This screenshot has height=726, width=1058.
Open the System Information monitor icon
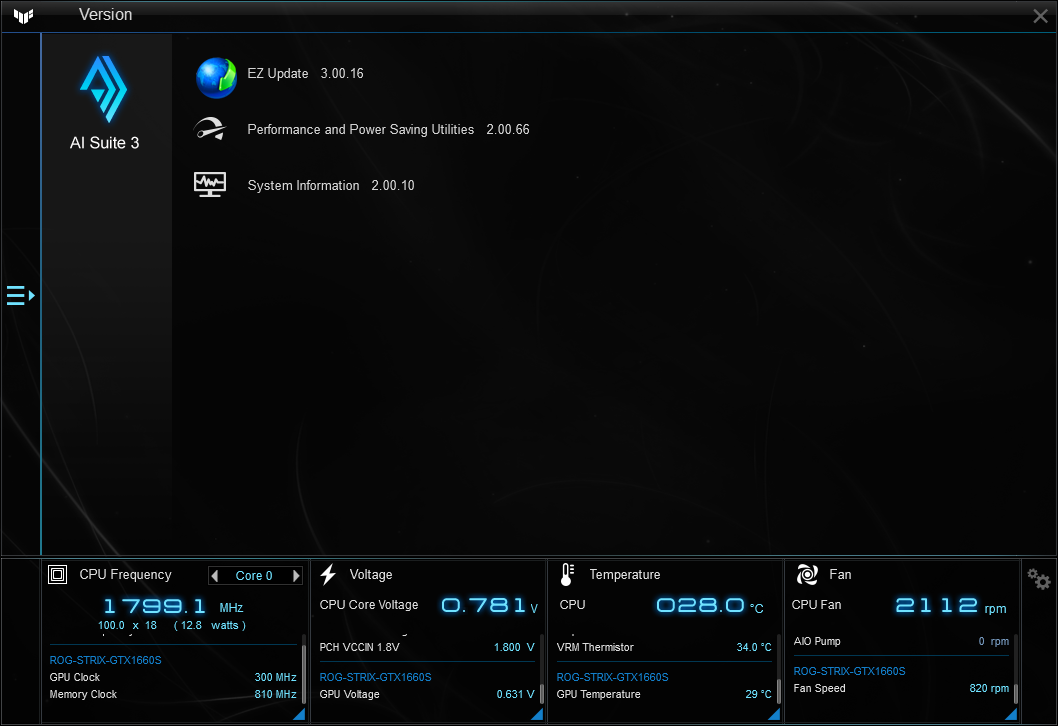(x=210, y=184)
